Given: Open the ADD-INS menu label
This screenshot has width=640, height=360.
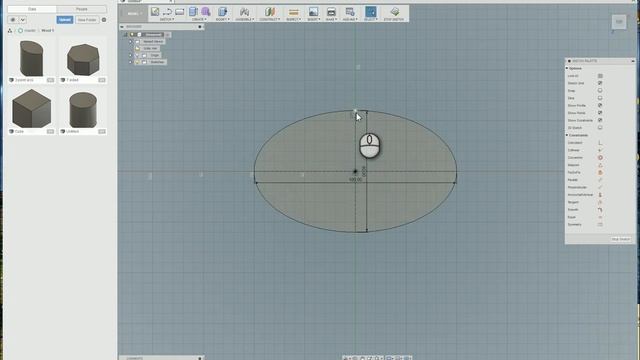Looking at the screenshot, I should (x=350, y=20).
